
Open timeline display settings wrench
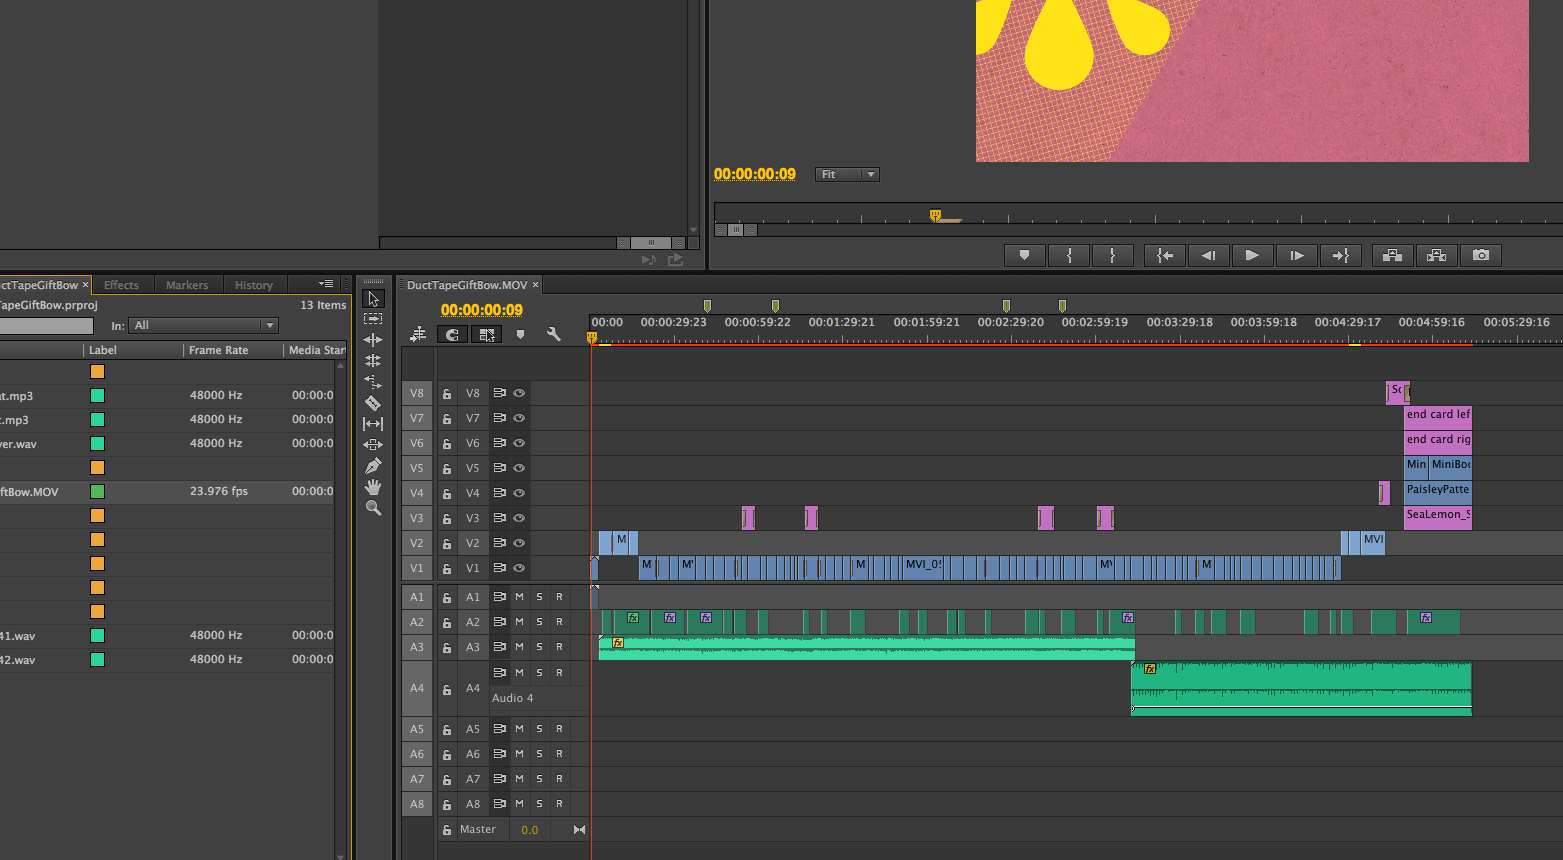click(x=553, y=335)
